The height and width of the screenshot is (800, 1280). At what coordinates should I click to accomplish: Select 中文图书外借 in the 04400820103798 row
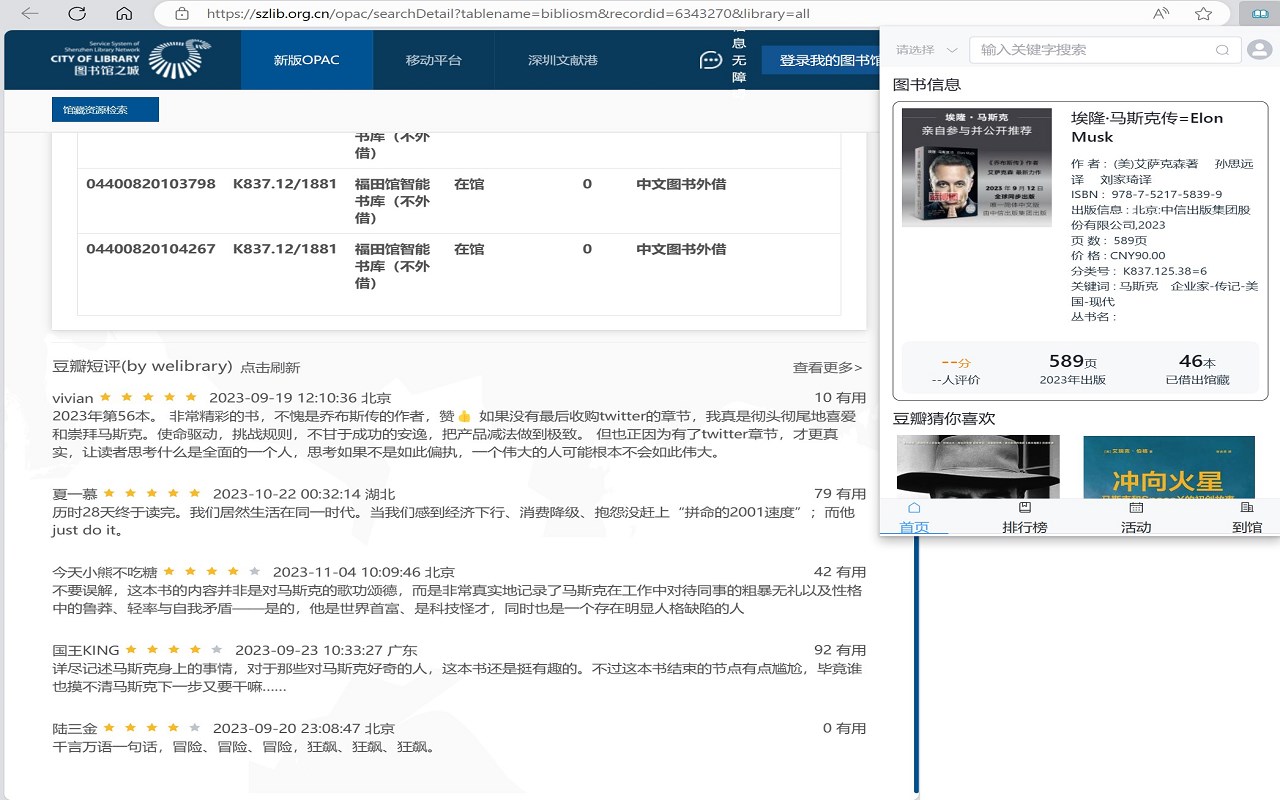pyautogui.click(x=681, y=184)
